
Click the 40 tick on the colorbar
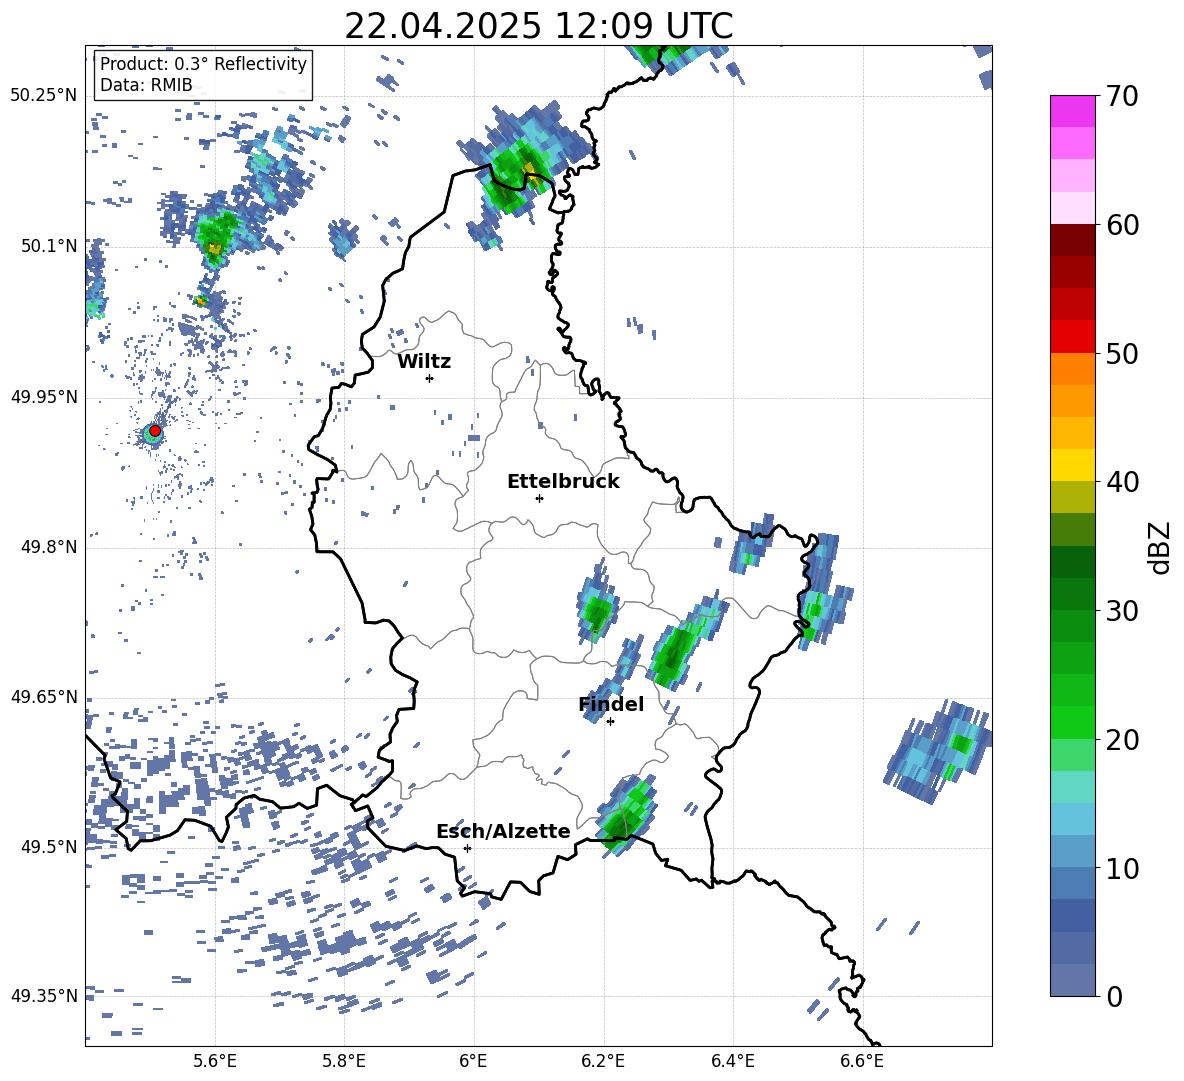click(1122, 482)
